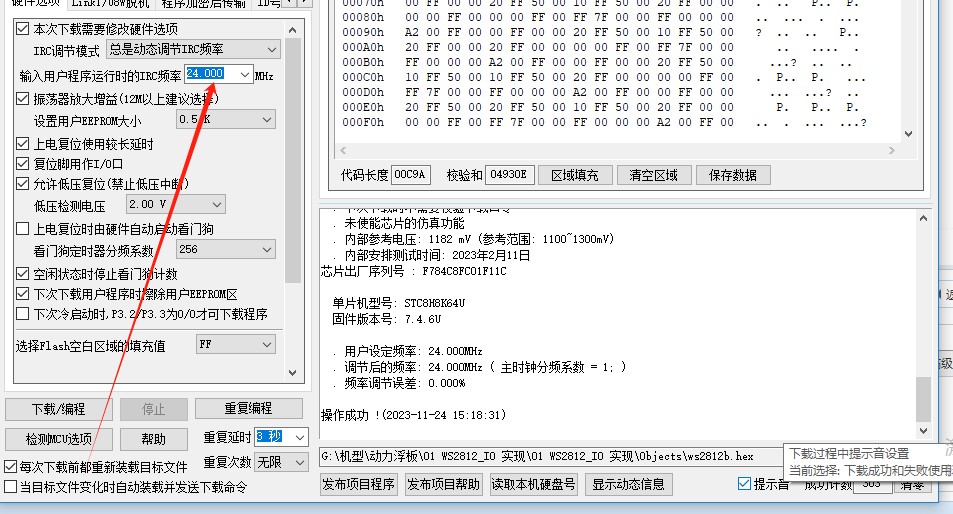Check 下次冷启动时 P3.2/P3.3 download option
Image resolution: width=953 pixels, height=514 pixels.
tap(22, 314)
